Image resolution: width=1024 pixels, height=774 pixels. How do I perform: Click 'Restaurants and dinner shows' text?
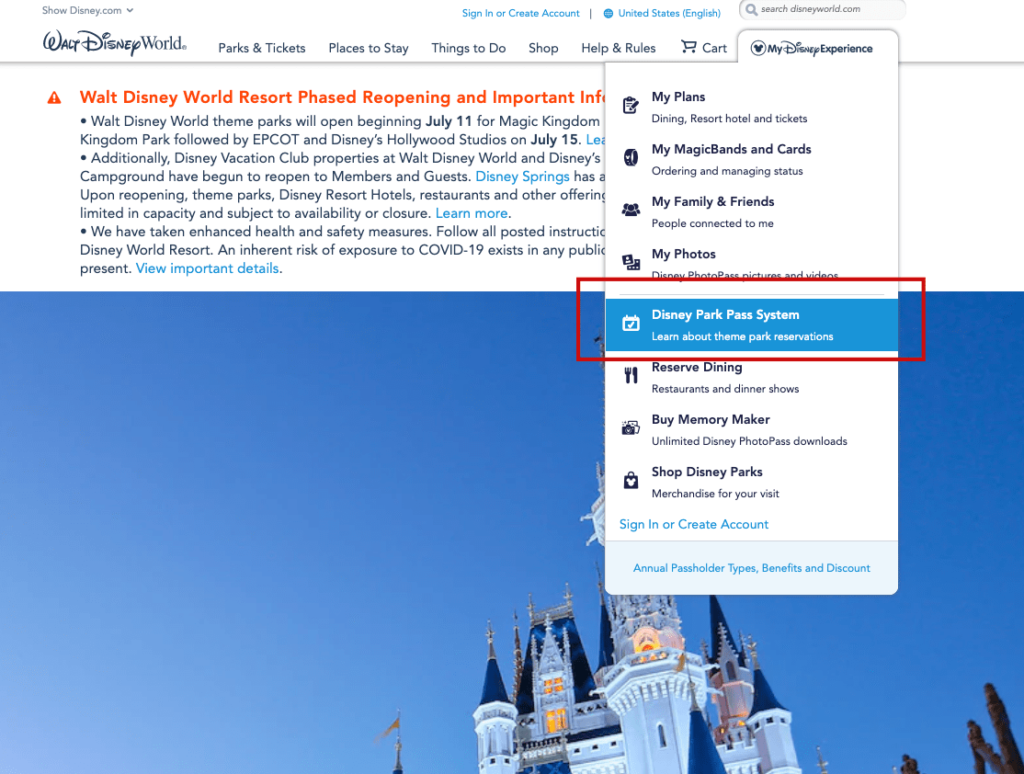coord(726,389)
